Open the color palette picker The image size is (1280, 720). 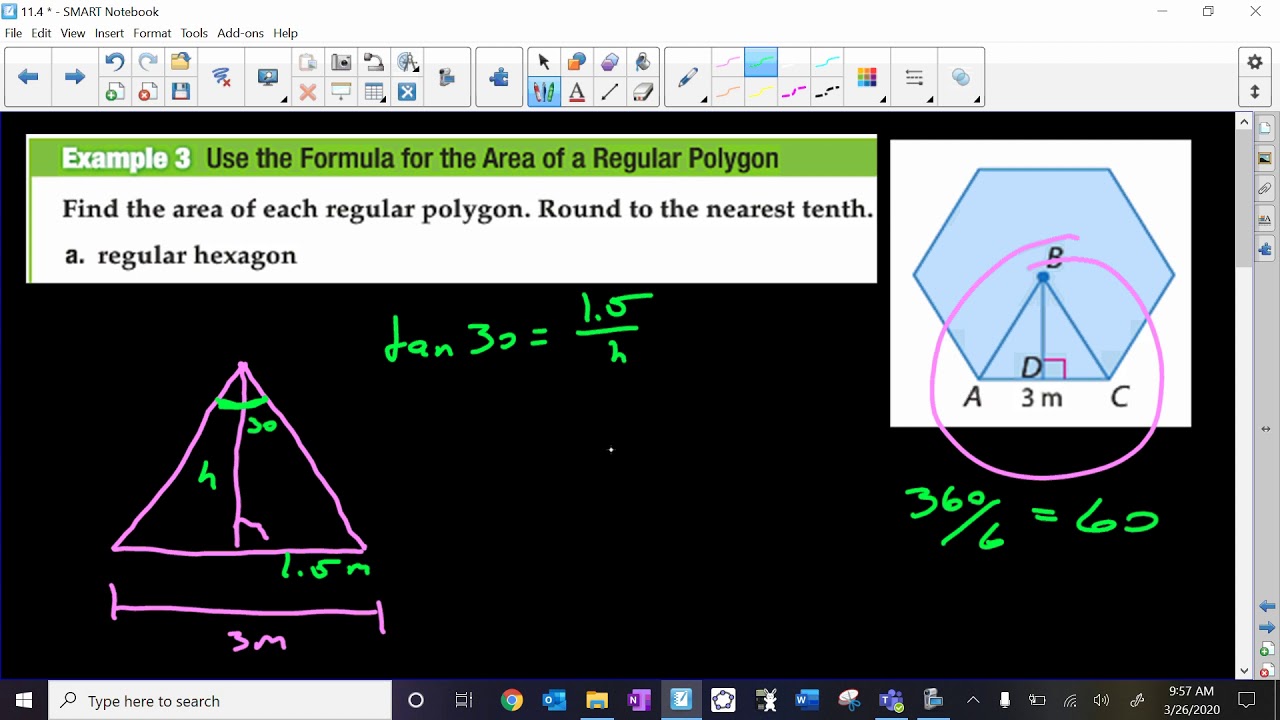pos(867,77)
